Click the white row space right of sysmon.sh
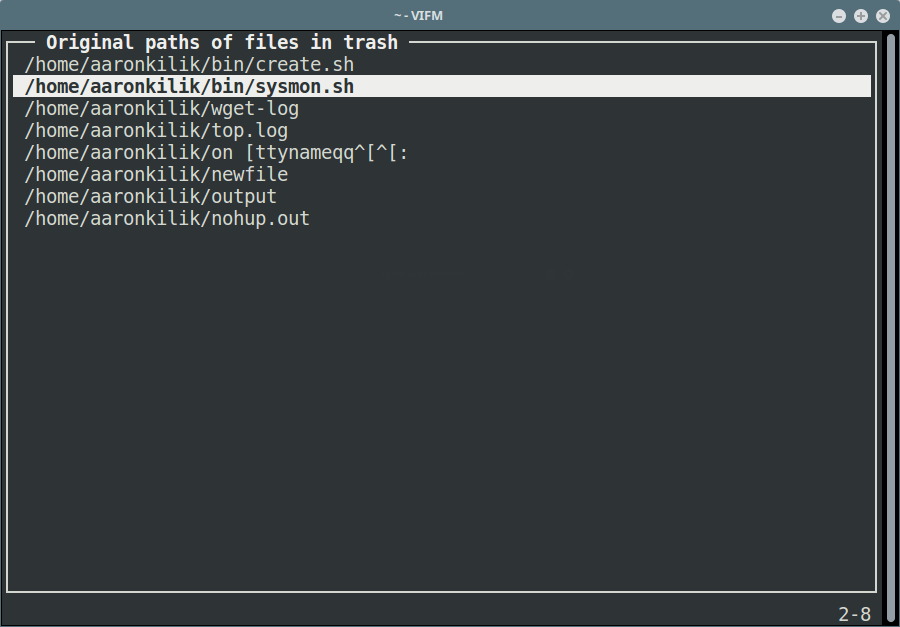 pos(612,87)
